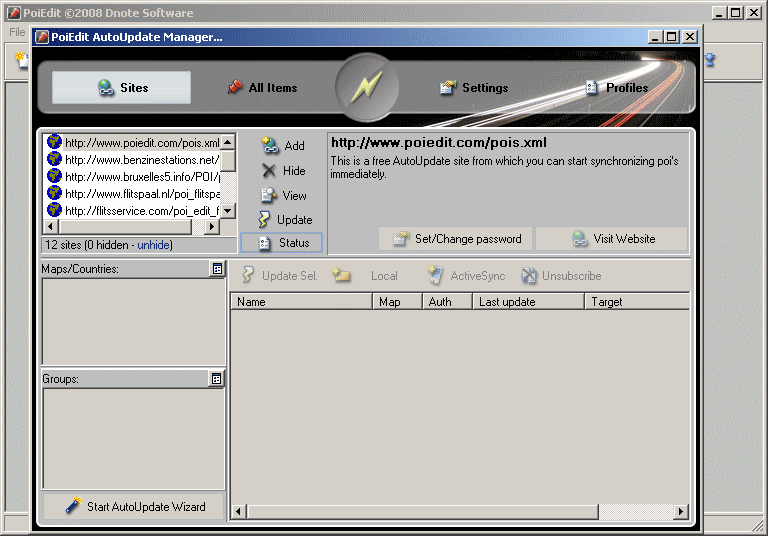Screen dimensions: 768x536
Task: Open the Maps/Countries panel options button
Action: (x=217, y=269)
